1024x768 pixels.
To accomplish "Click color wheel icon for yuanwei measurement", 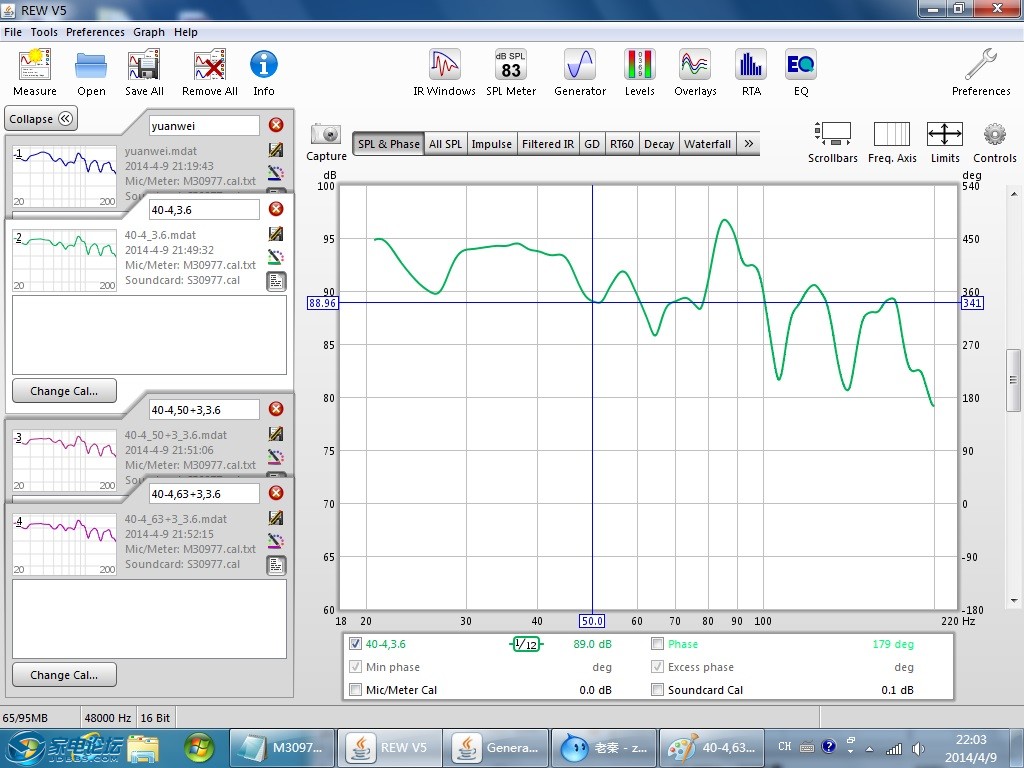I will coord(276,173).
